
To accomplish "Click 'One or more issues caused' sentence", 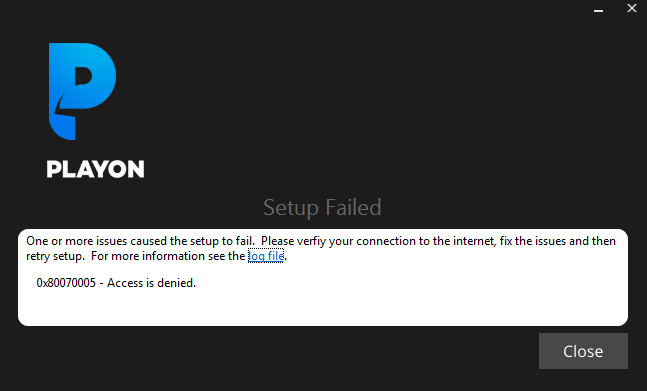I will 97,241.
